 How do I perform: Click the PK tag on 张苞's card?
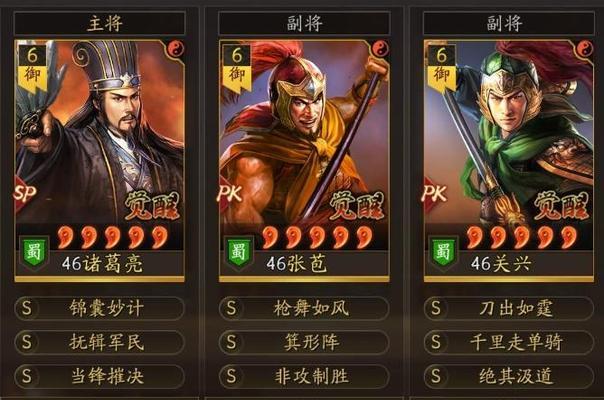tap(230, 193)
